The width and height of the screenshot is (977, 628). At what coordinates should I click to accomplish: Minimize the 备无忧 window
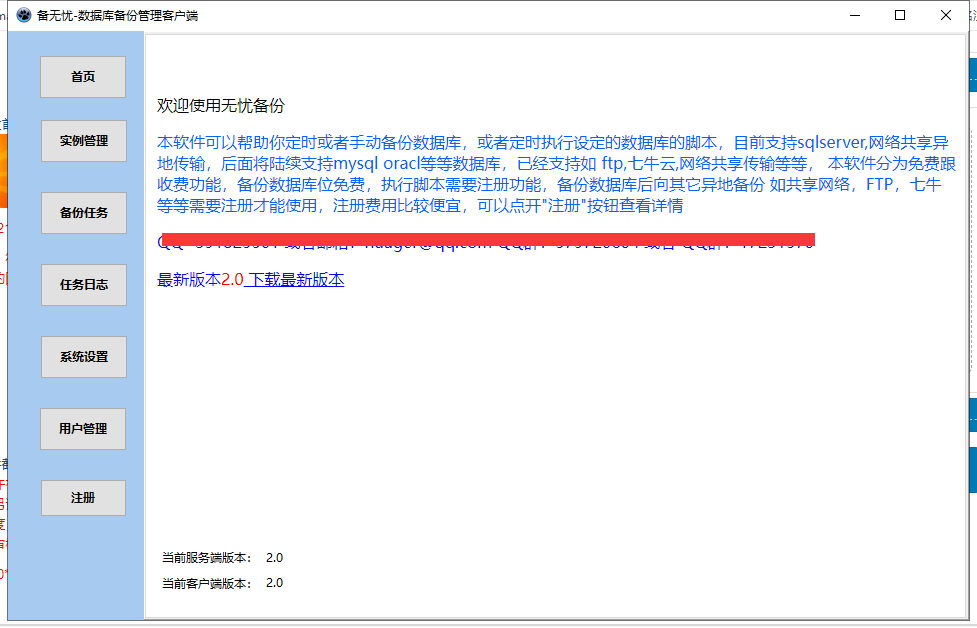pyautogui.click(x=855, y=15)
